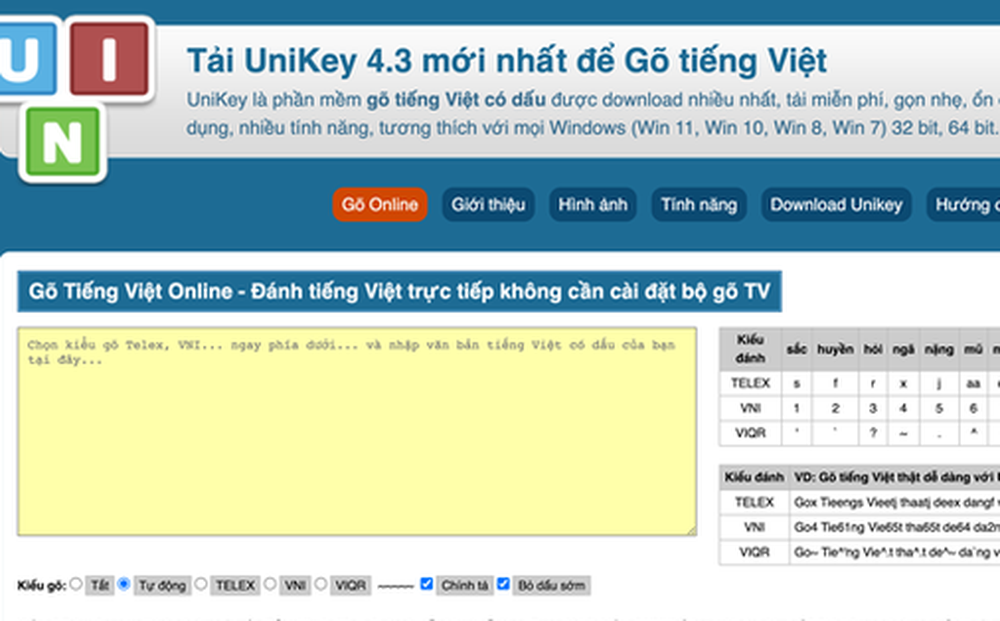Viewport: 1000px width, 621px height.
Task: Click the Kiểu đánh header in example table
Action: (754, 477)
